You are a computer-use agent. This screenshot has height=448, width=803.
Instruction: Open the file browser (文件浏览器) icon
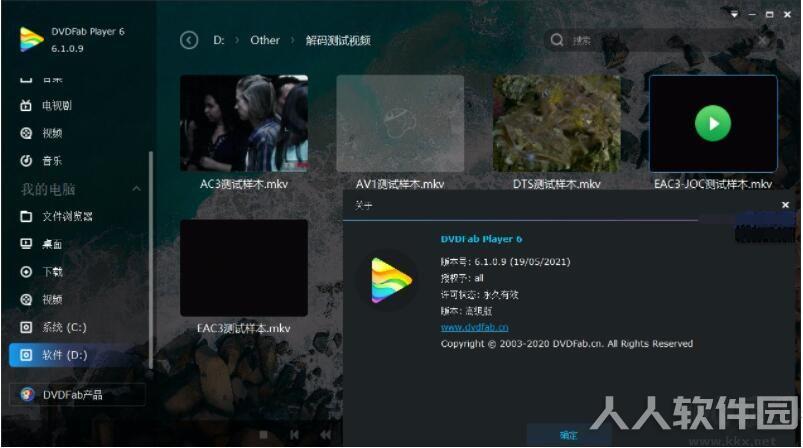coord(26,216)
